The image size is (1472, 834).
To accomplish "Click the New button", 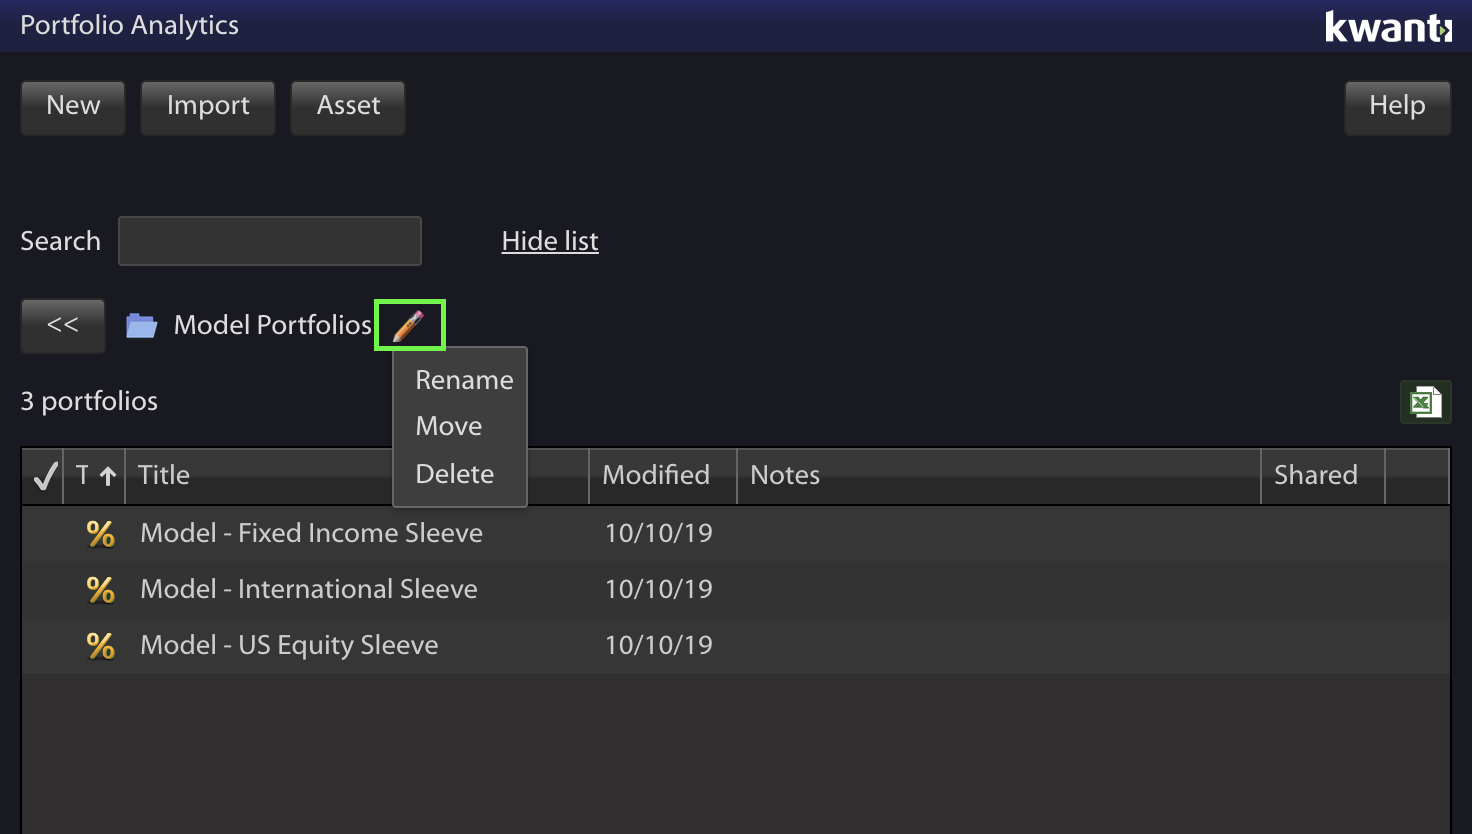I will (x=73, y=107).
